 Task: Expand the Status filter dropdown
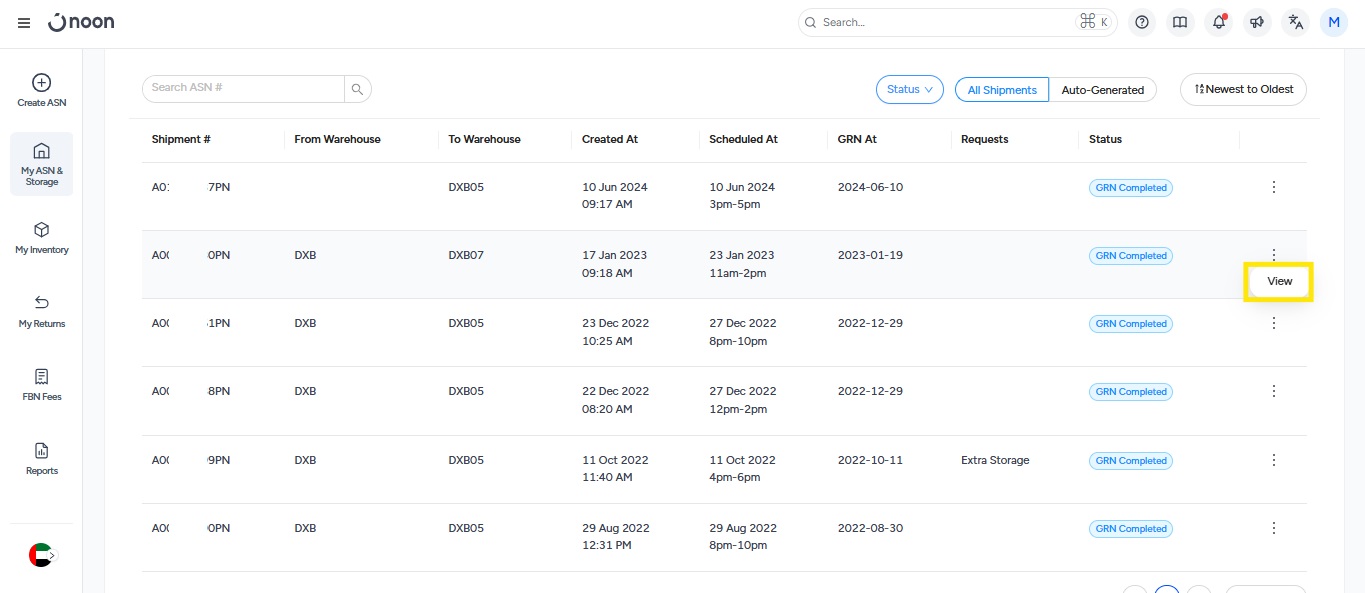pos(909,89)
